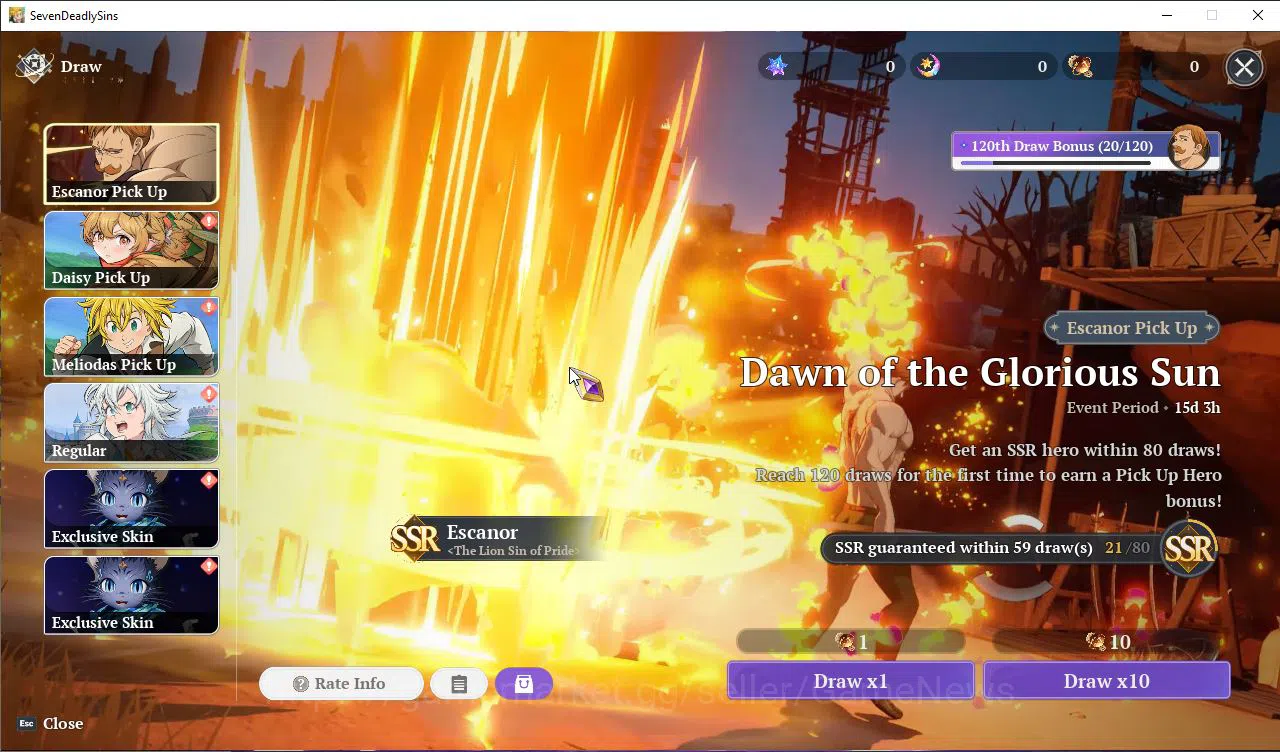Click the SSR rank icon beside Escanor's name
The image size is (1280, 752).
point(415,539)
